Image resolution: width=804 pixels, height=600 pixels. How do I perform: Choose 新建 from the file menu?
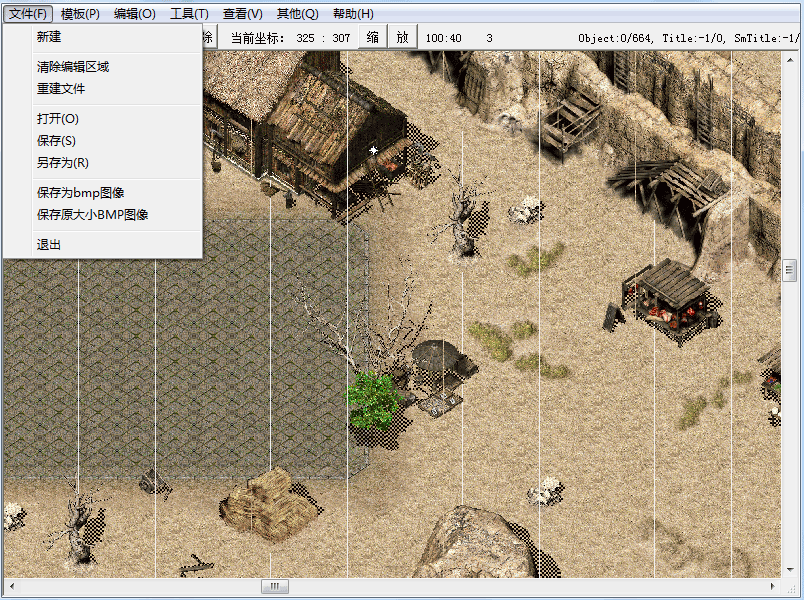[103, 37]
